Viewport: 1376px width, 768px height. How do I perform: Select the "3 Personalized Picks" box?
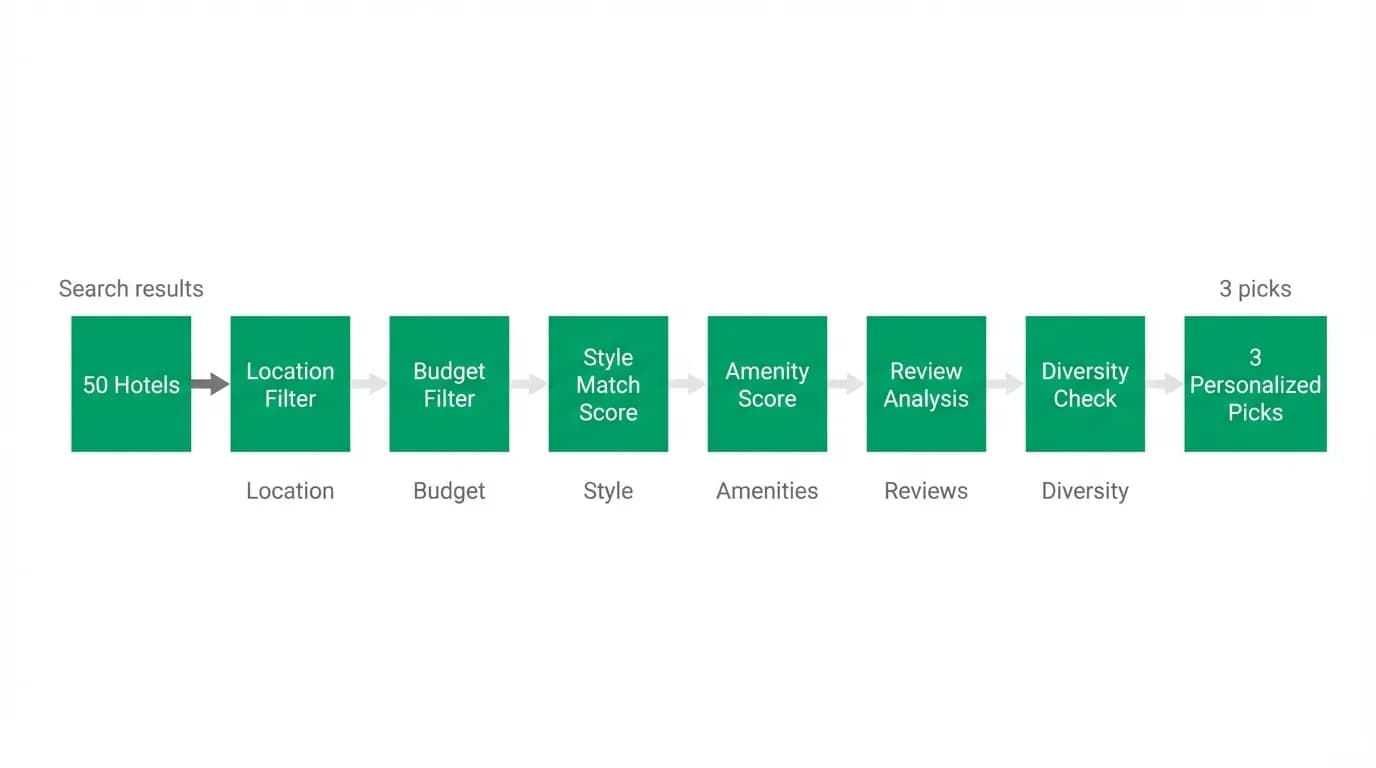point(1255,384)
